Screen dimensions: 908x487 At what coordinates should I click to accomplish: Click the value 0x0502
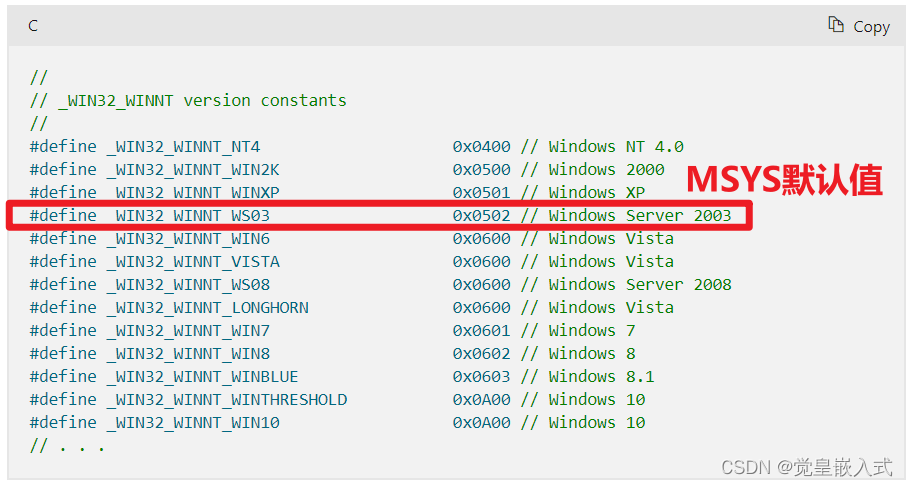point(482,215)
